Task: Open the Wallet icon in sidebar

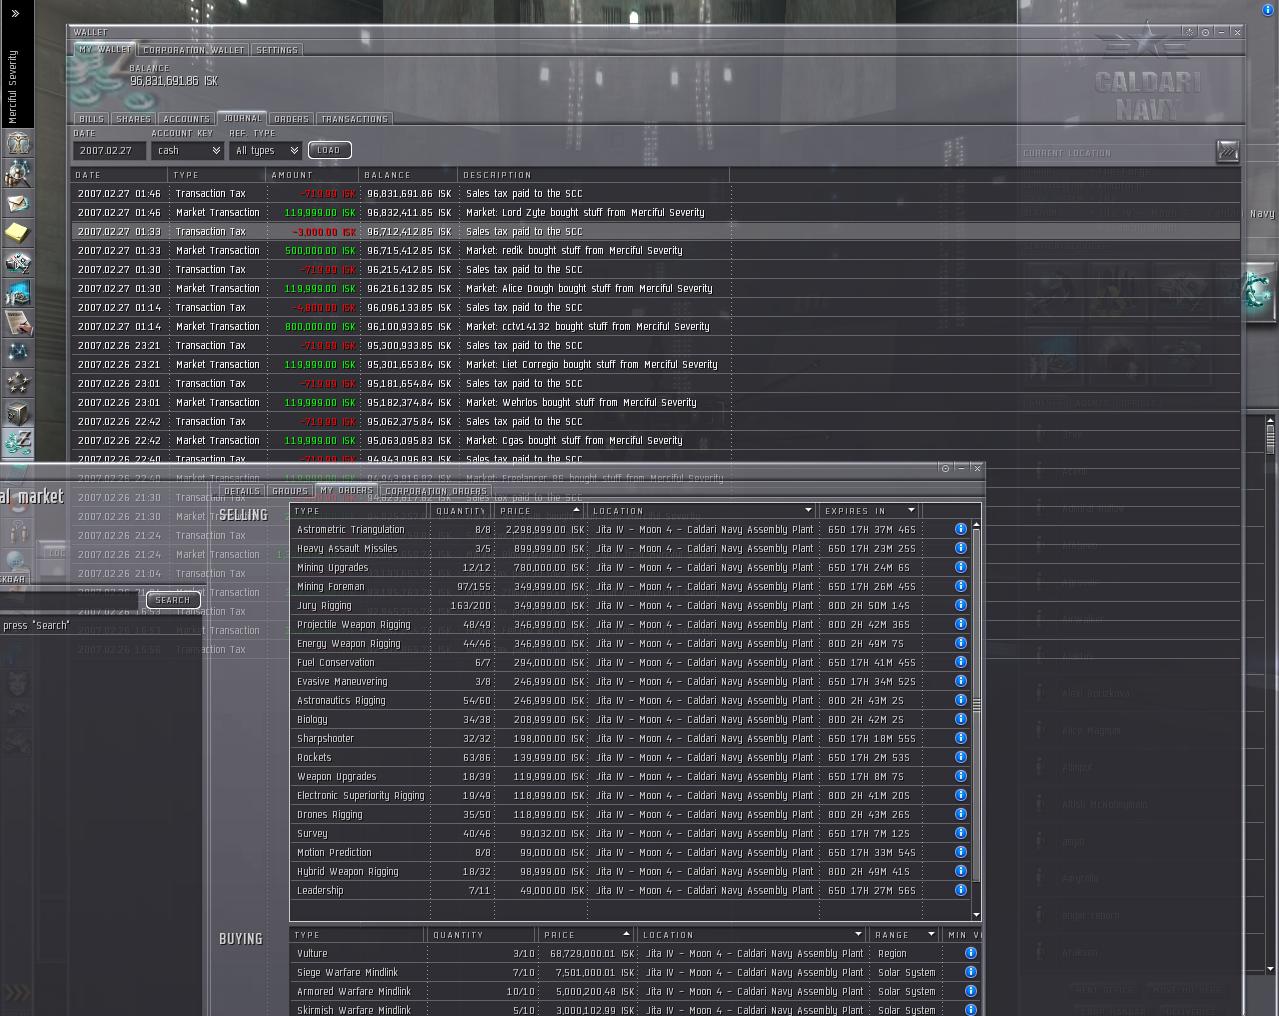Action: (x=17, y=442)
